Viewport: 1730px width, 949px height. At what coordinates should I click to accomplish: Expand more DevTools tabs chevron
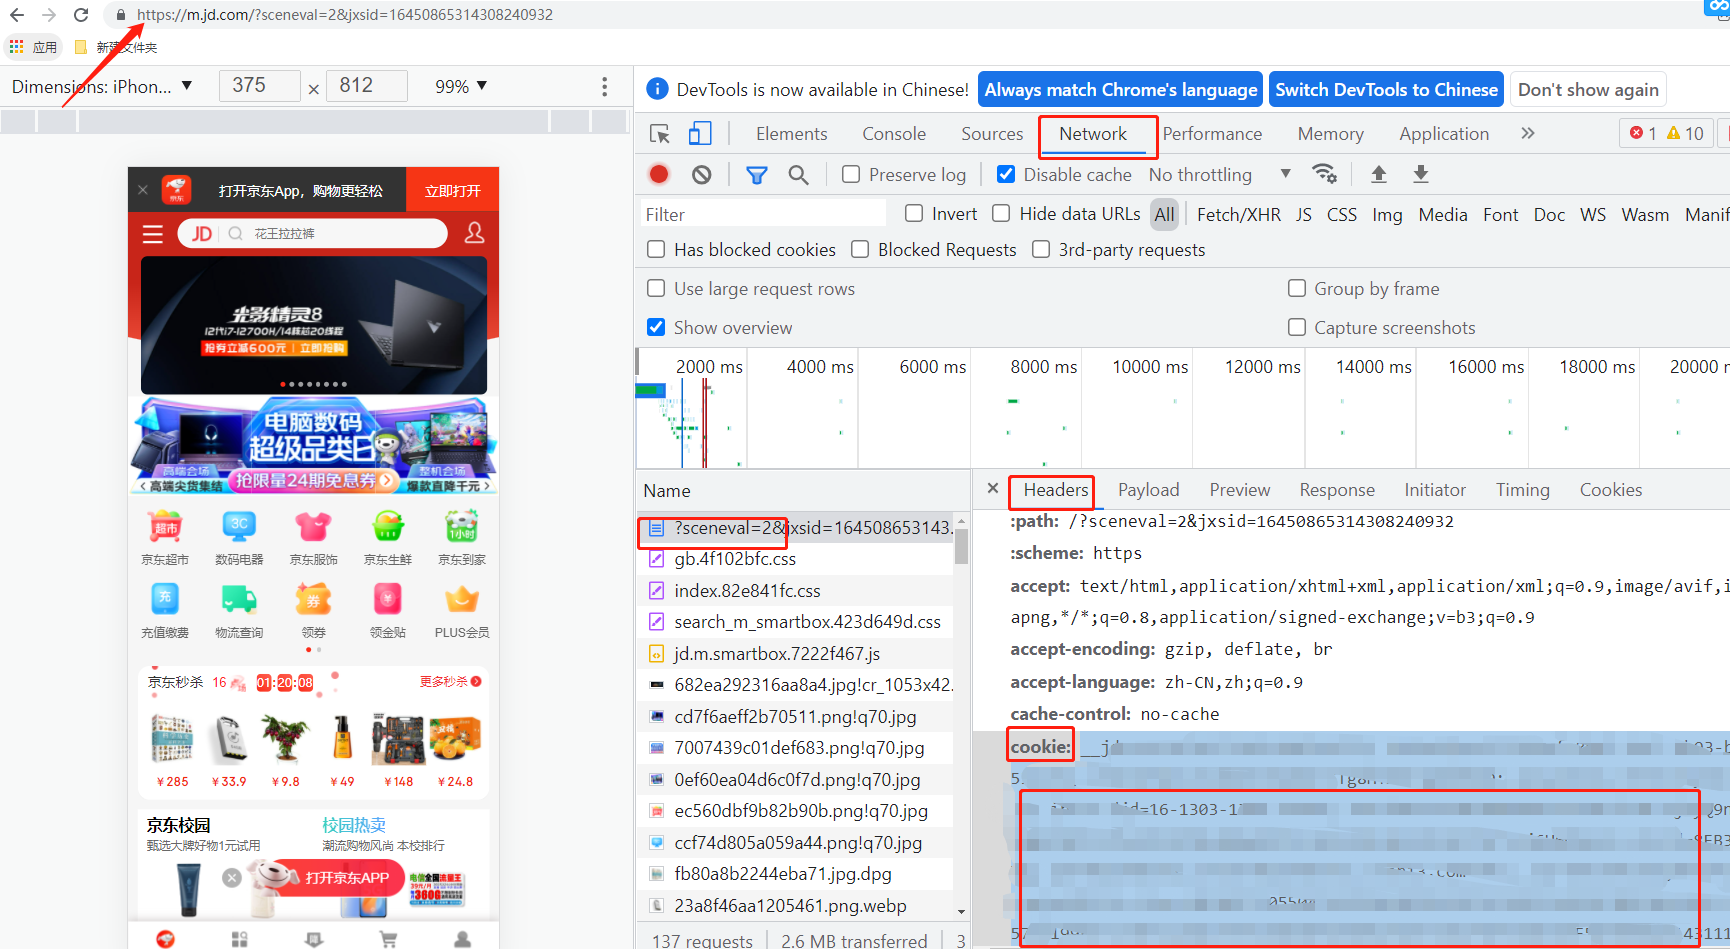(1528, 133)
